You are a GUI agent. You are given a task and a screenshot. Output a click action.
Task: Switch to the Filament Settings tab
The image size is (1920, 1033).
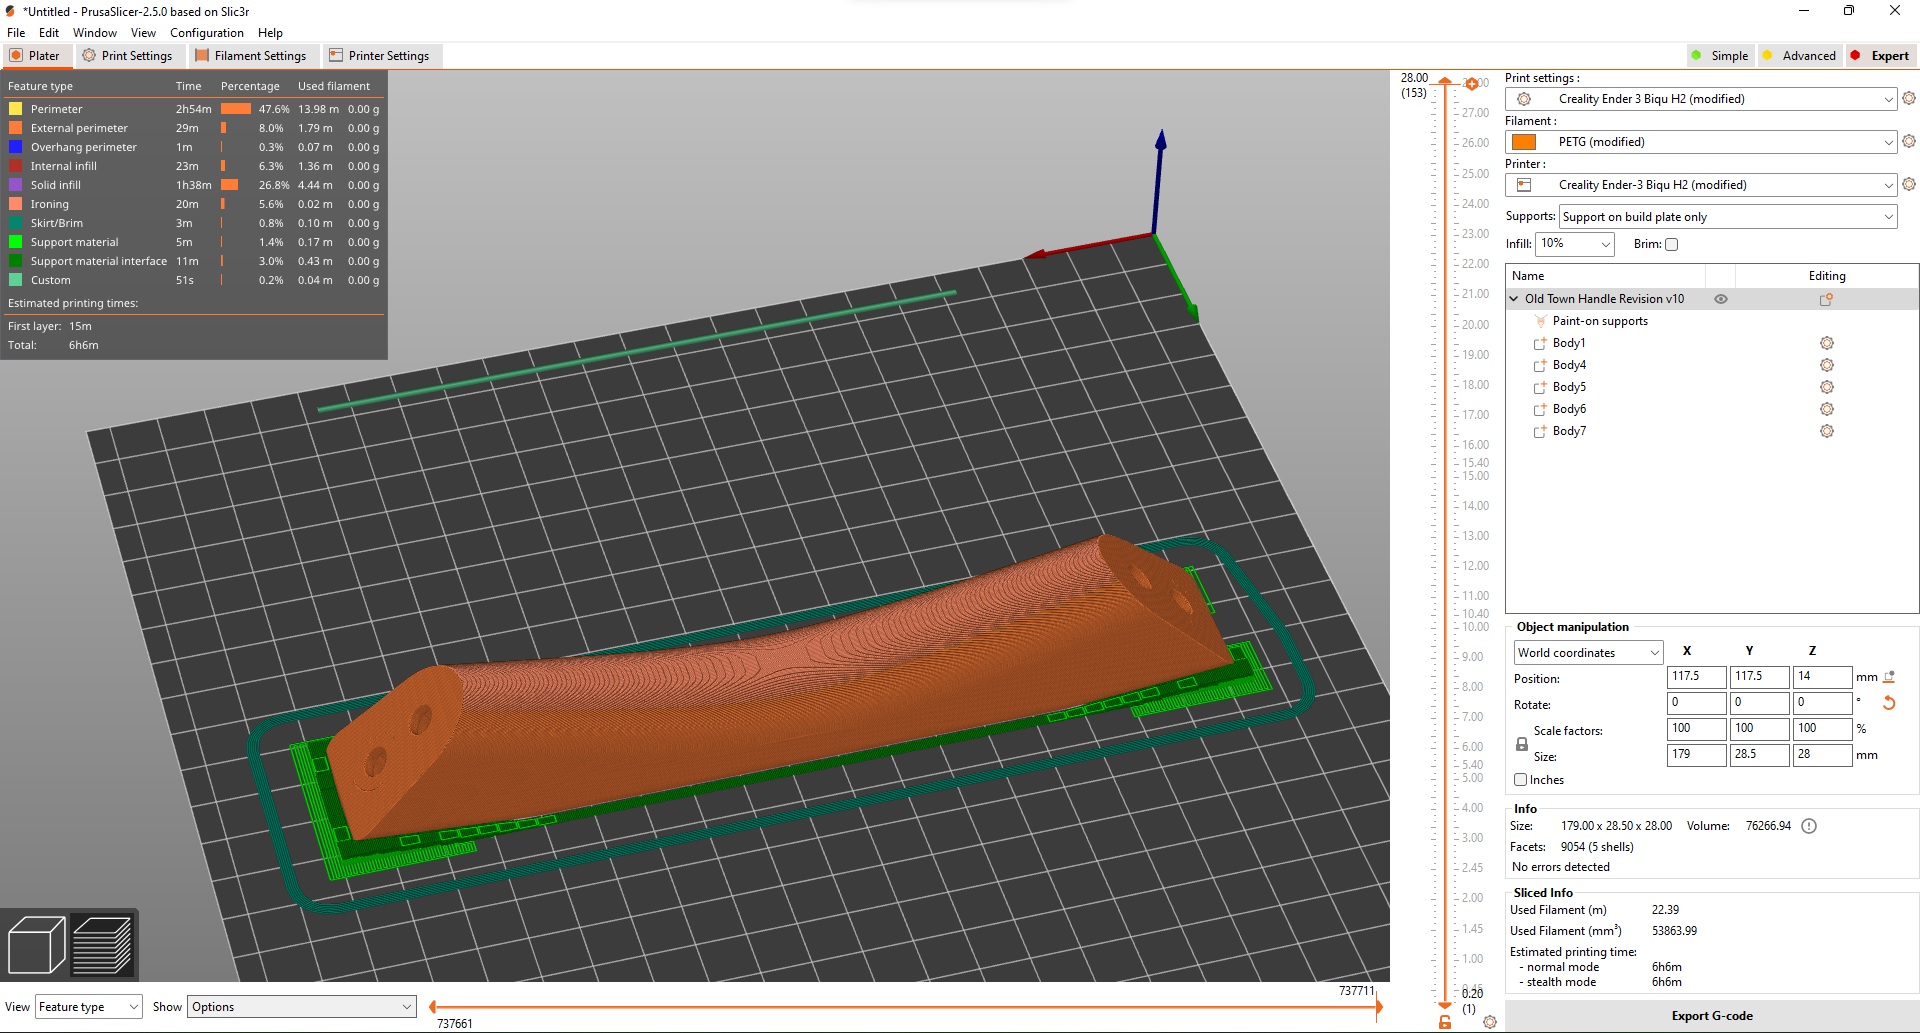coord(251,56)
